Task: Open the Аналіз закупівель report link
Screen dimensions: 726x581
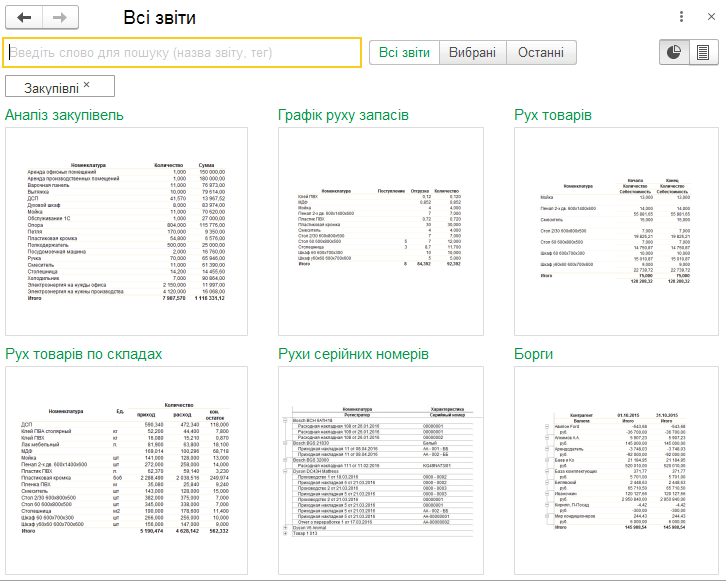Action: pyautogui.click(x=64, y=115)
